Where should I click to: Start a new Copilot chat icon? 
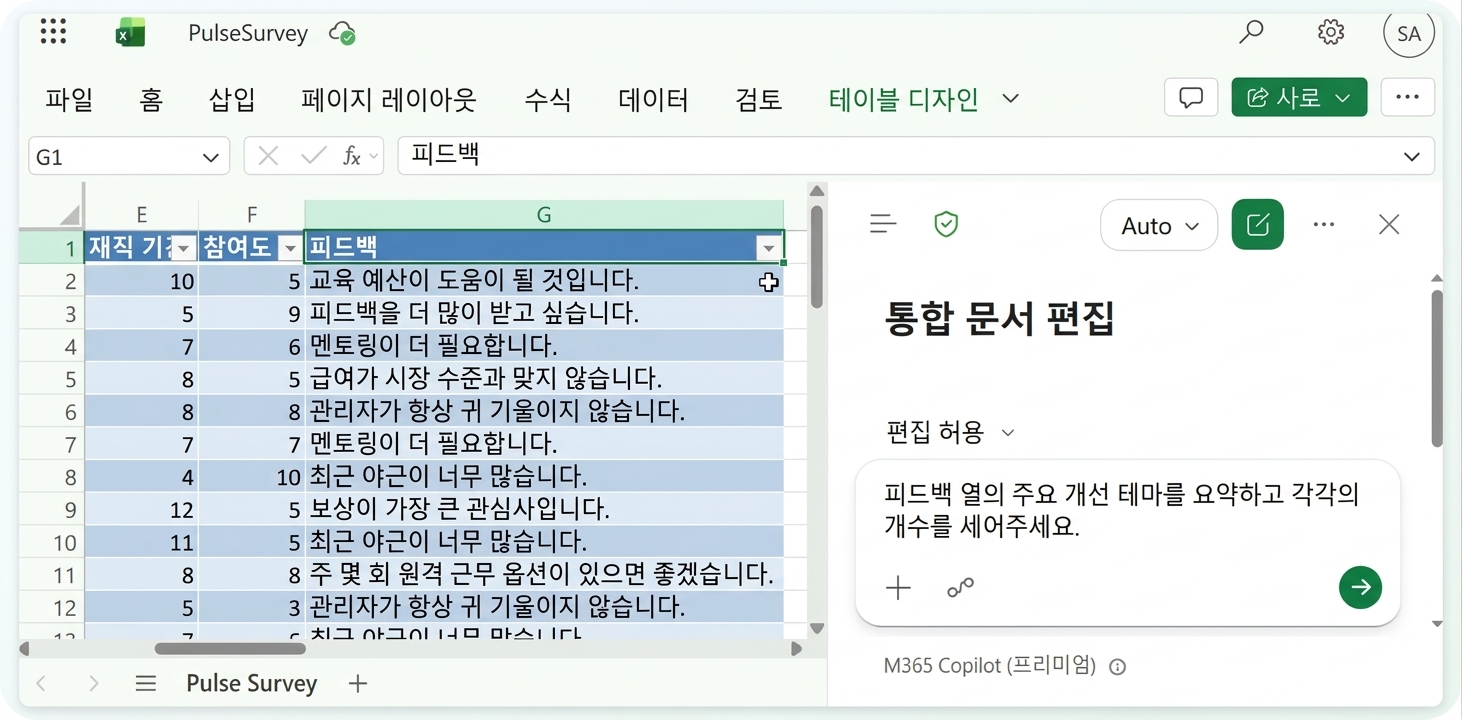click(1258, 224)
